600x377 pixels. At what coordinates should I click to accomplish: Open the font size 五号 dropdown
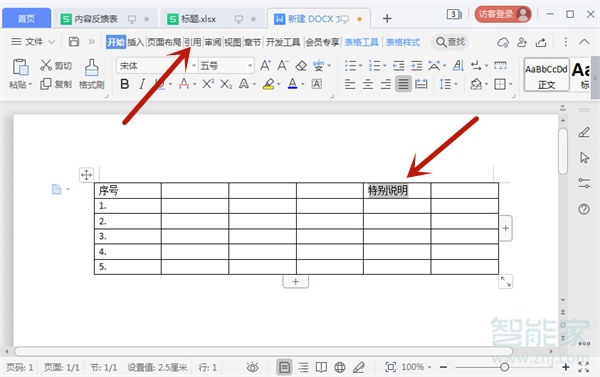pyautogui.click(x=250, y=66)
